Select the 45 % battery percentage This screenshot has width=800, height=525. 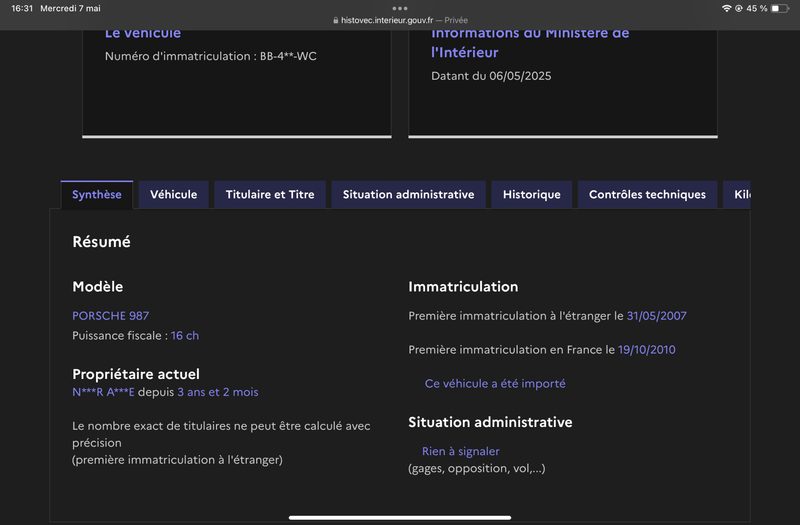757,8
